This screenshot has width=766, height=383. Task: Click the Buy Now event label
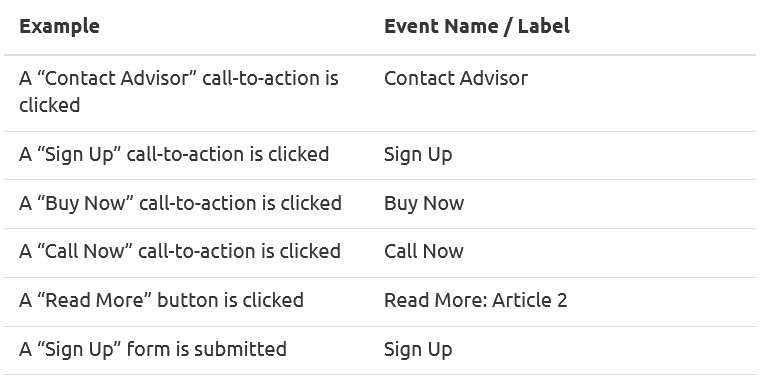pos(424,204)
